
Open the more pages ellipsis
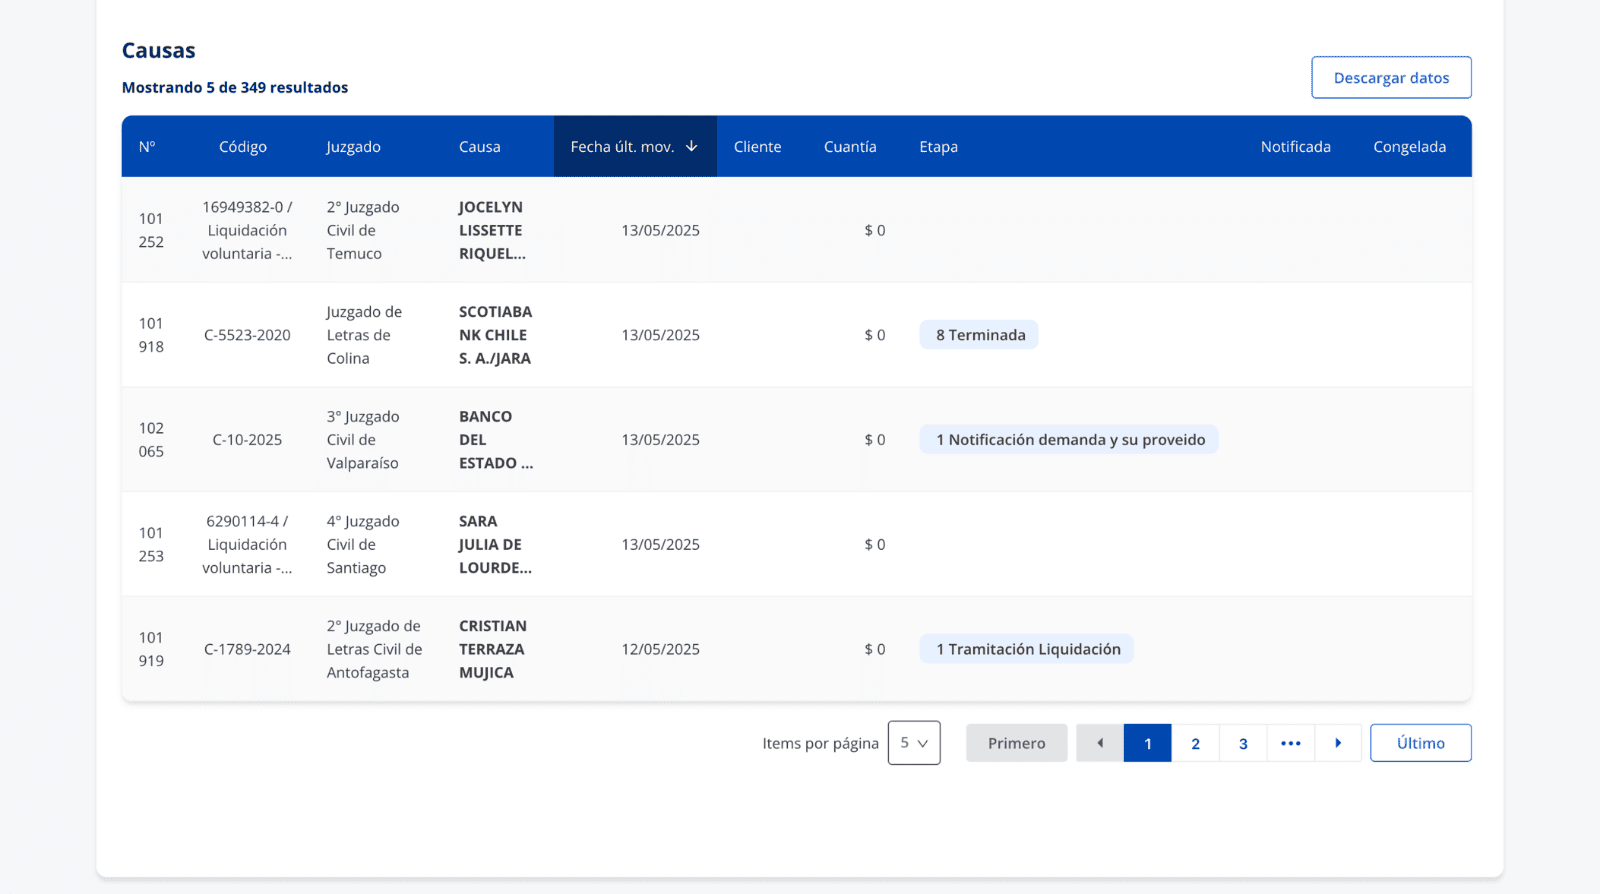pos(1290,743)
